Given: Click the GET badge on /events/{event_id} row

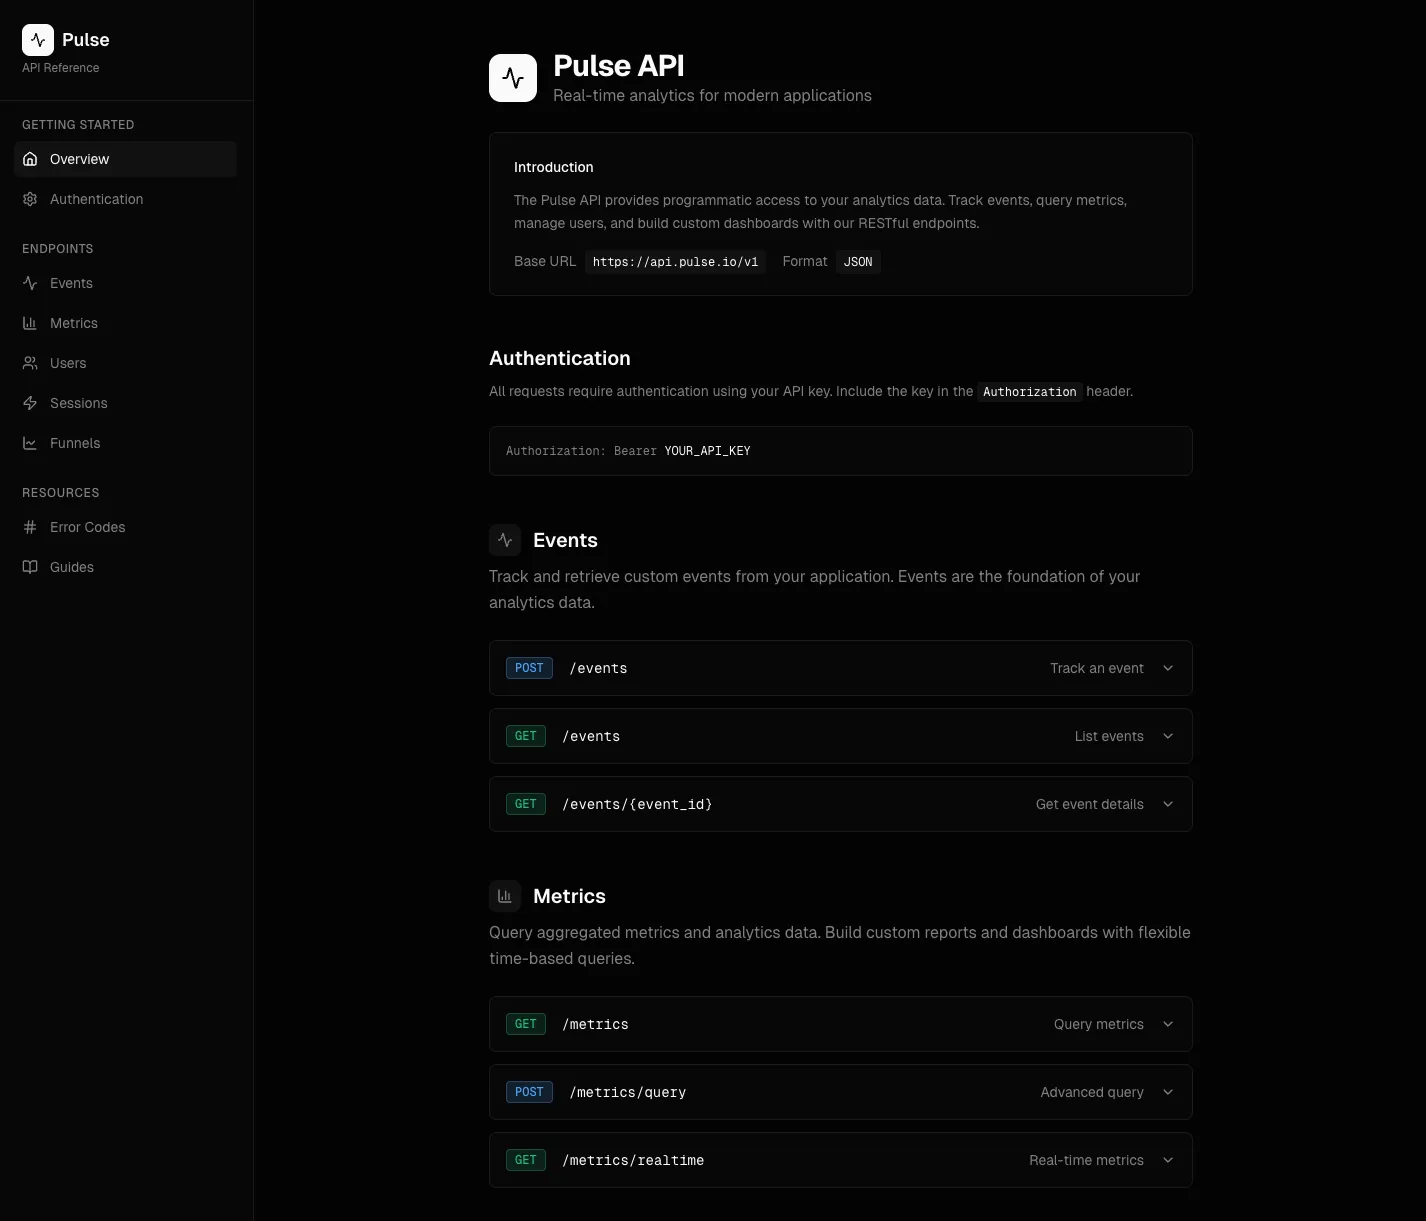Looking at the screenshot, I should pyautogui.click(x=526, y=804).
